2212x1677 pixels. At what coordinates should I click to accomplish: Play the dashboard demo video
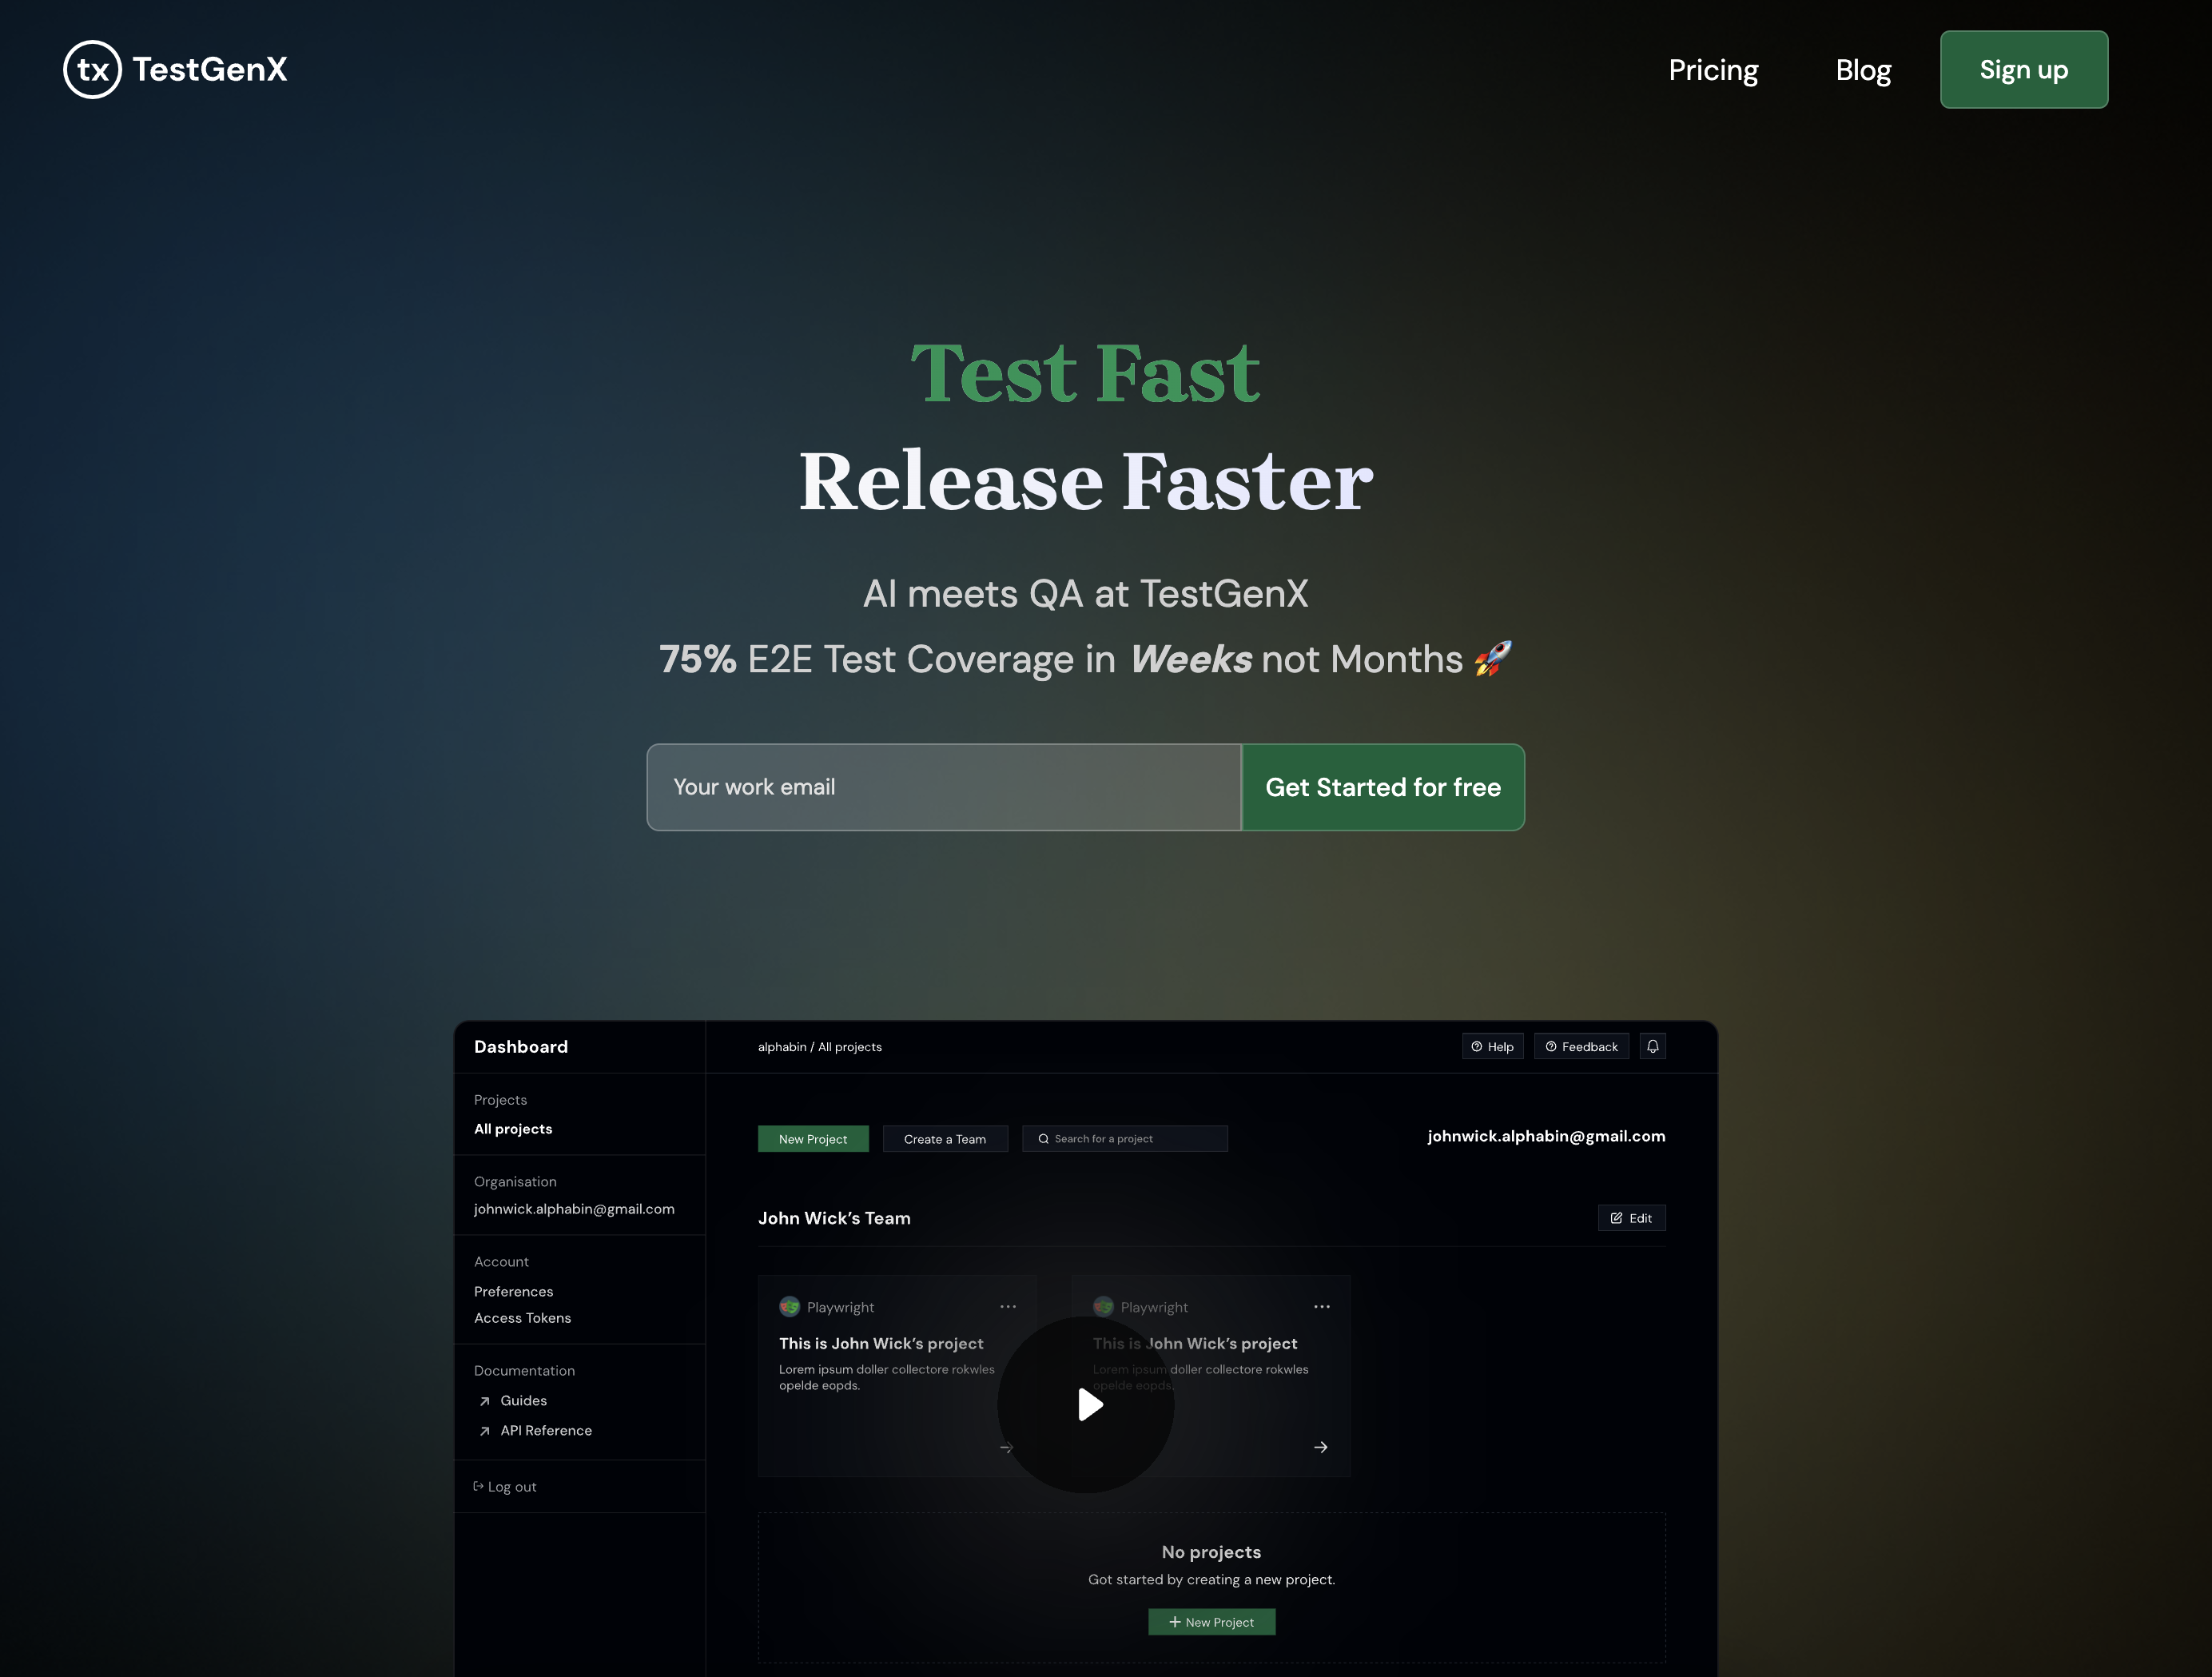coord(1086,1404)
